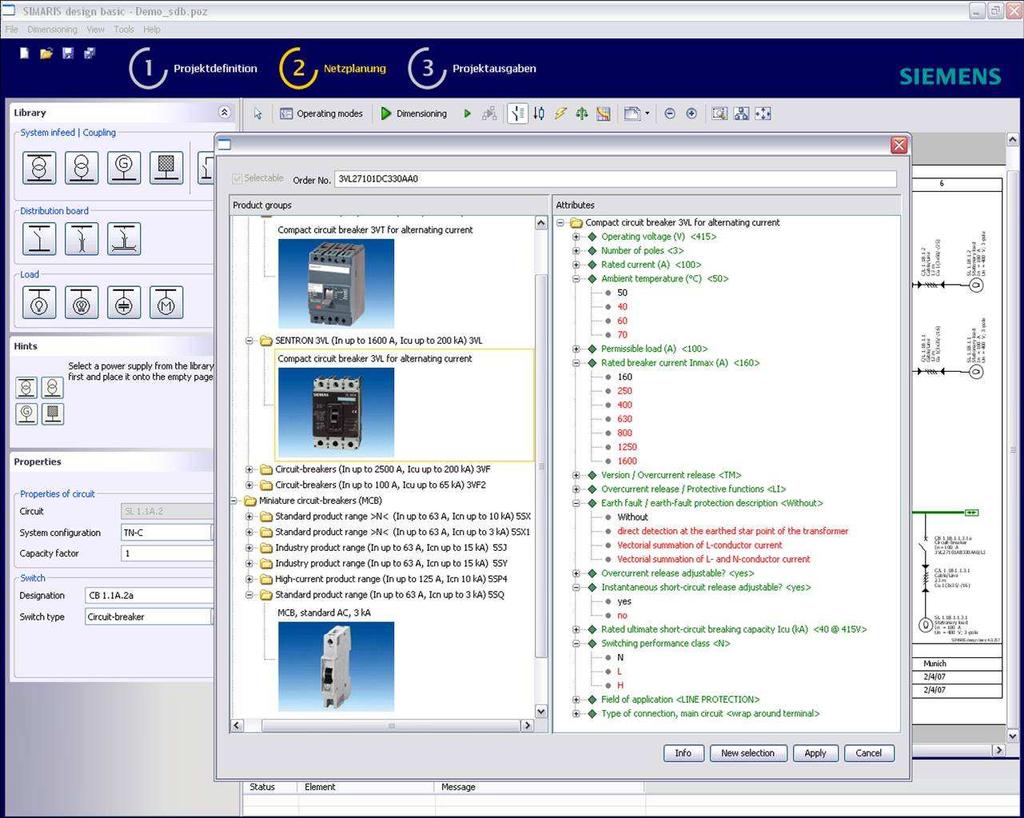Collapse the Ambient temperature (°C) attribute
The width and height of the screenshot is (1024, 818).
(x=577, y=279)
